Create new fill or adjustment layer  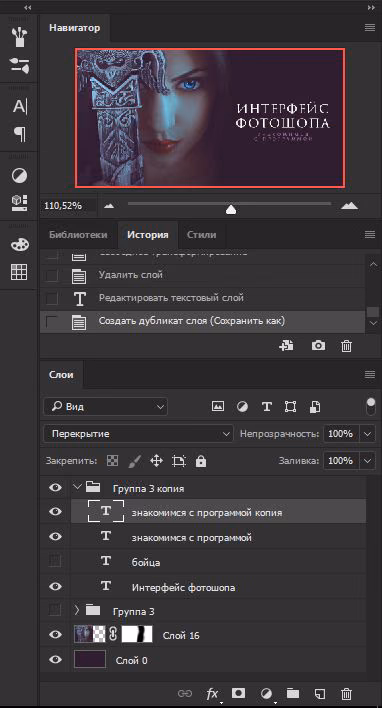(266, 694)
